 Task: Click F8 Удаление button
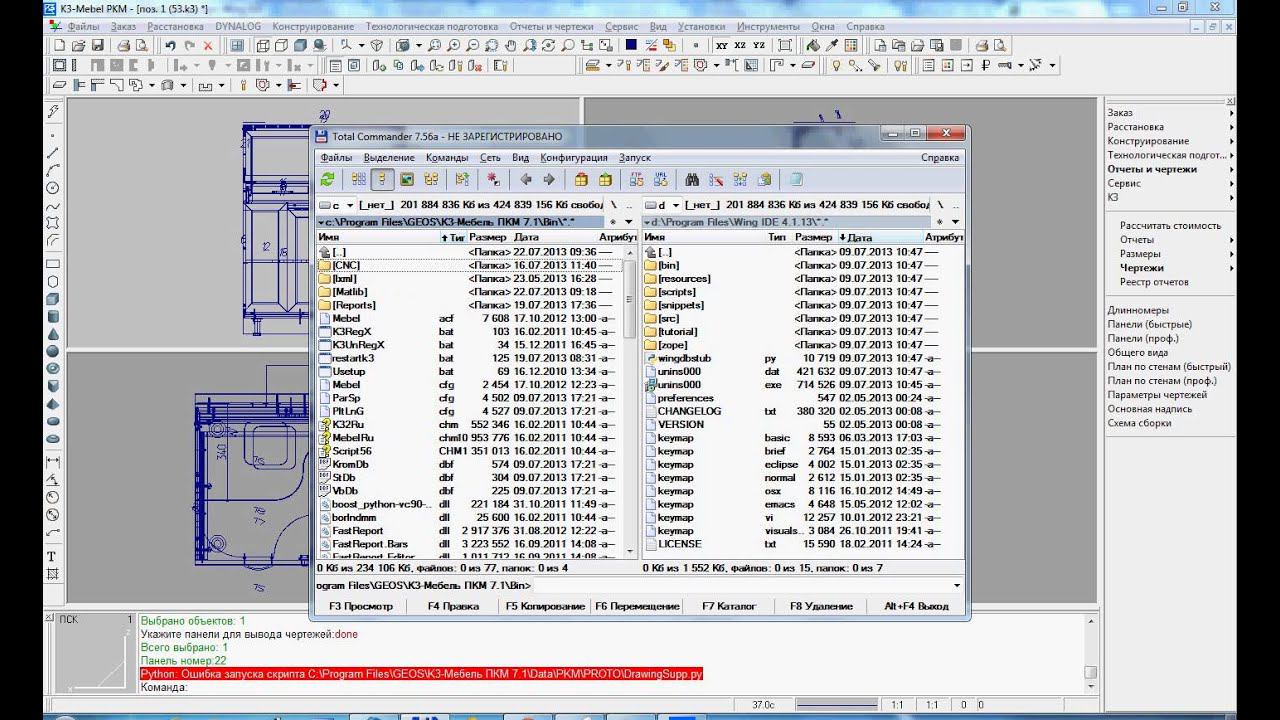[x=821, y=606]
